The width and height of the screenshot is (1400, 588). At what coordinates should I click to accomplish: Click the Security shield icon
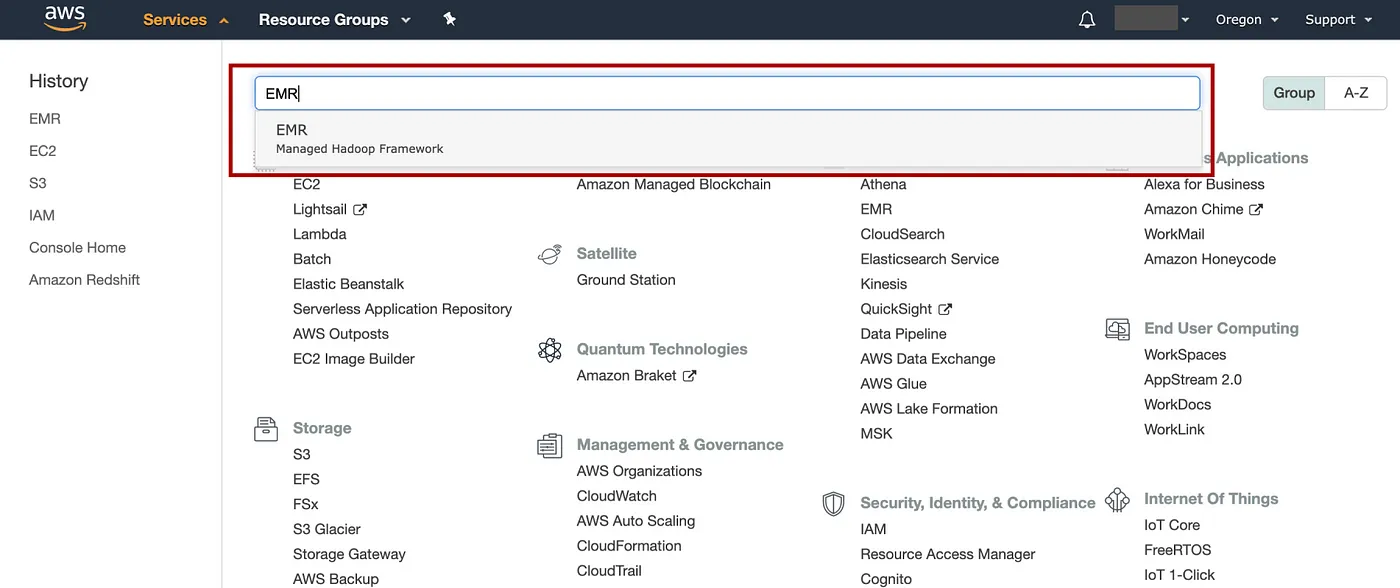coord(833,503)
